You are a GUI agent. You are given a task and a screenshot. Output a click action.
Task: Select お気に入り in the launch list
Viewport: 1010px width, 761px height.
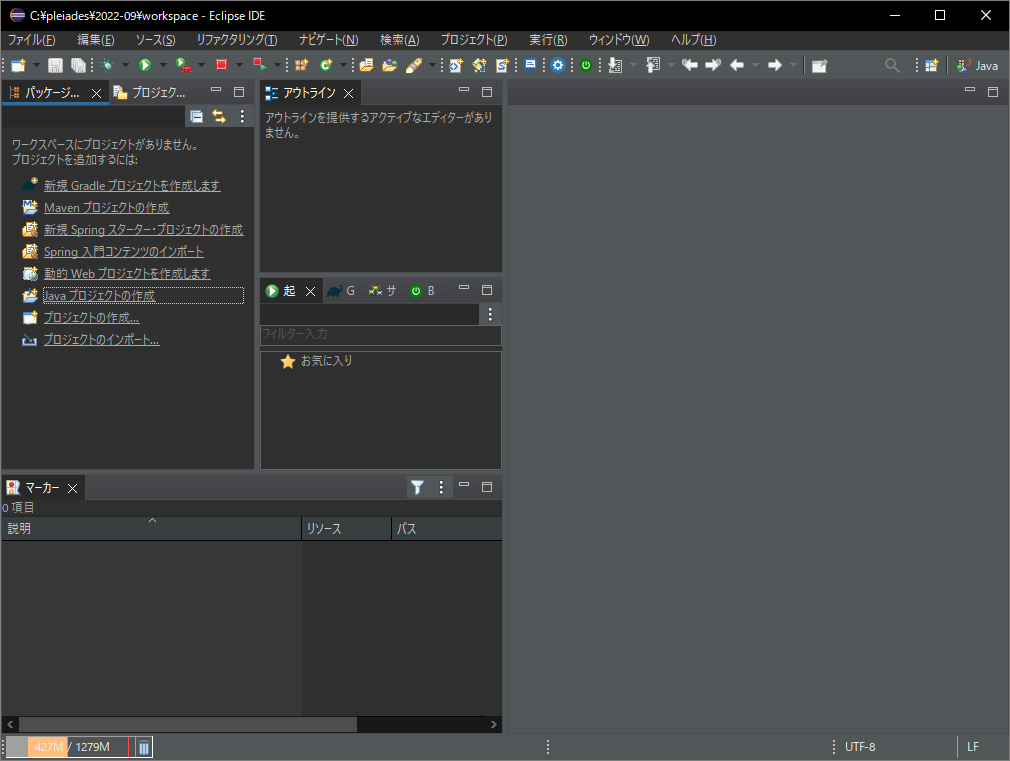coord(326,361)
